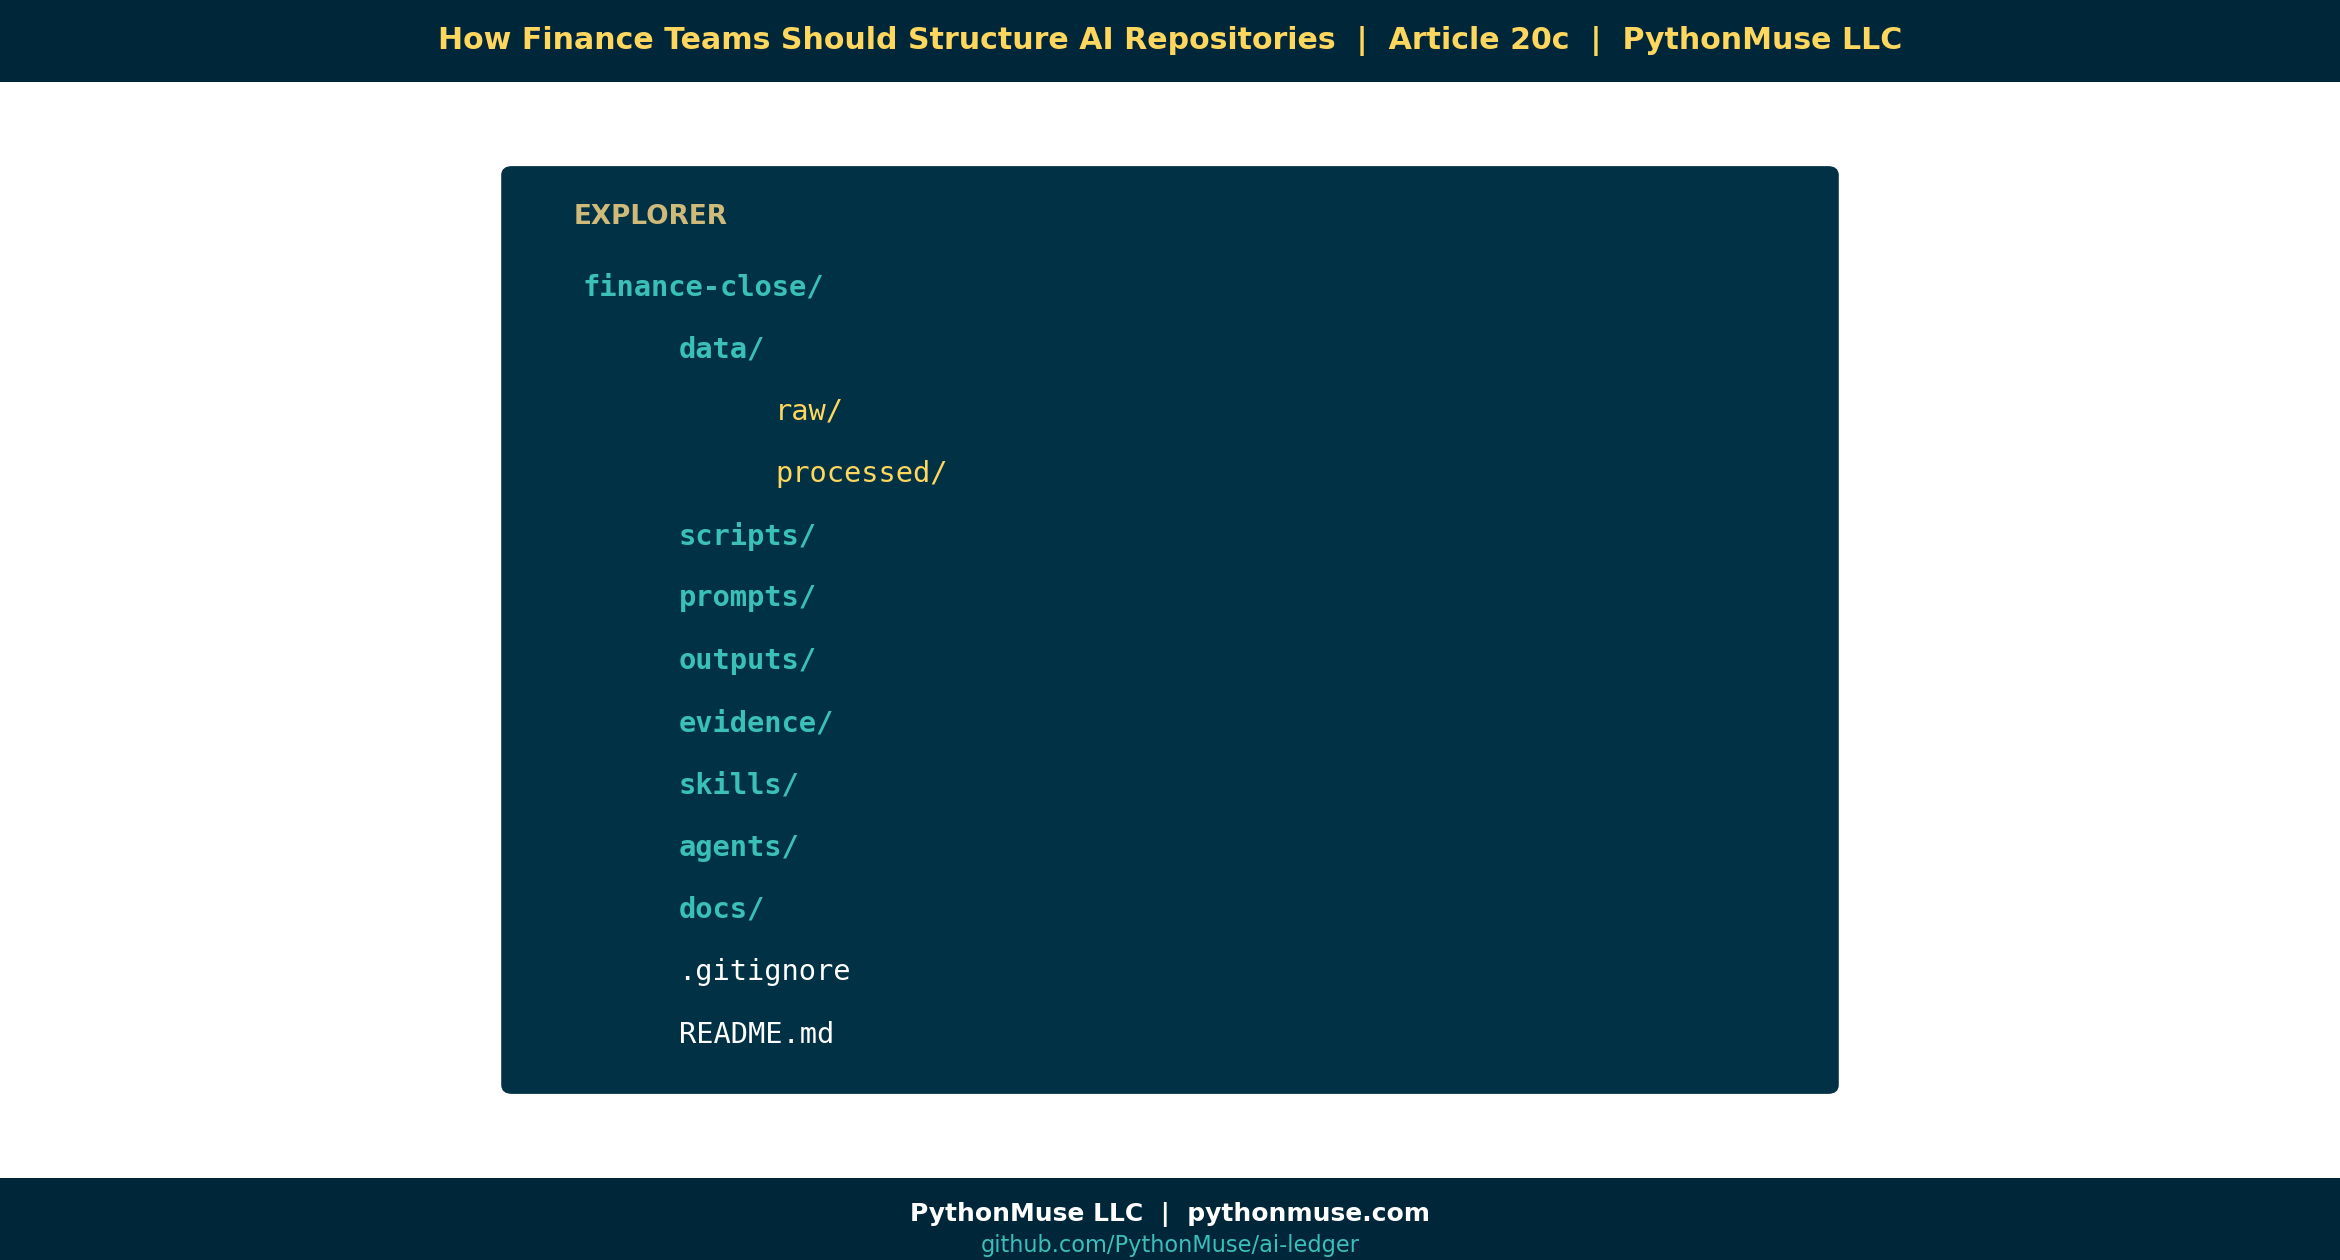2340x1260 pixels.
Task: Open the agents/ folder
Action: 738,847
